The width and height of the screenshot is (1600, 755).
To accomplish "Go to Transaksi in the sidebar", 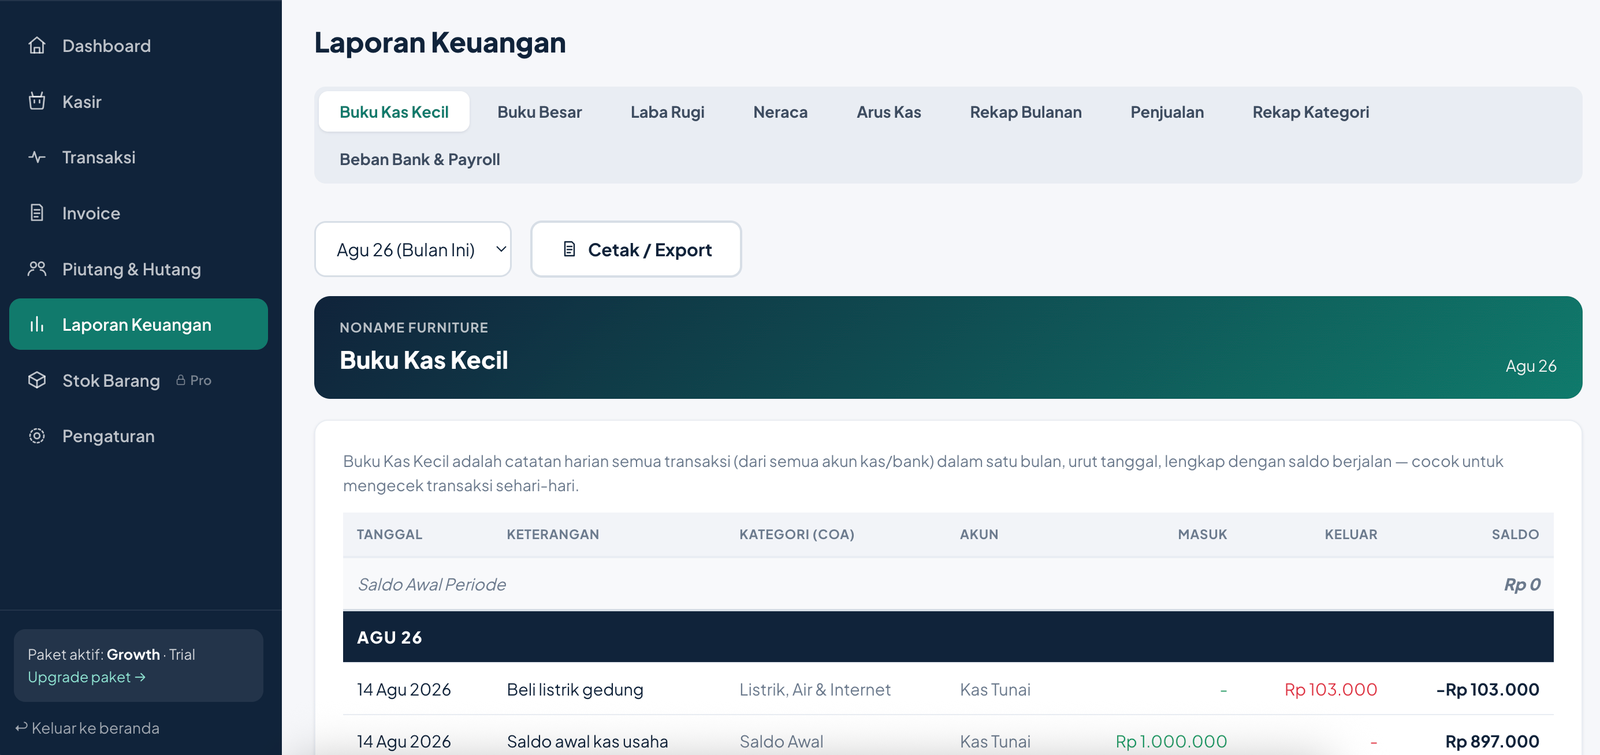I will 138,157.
